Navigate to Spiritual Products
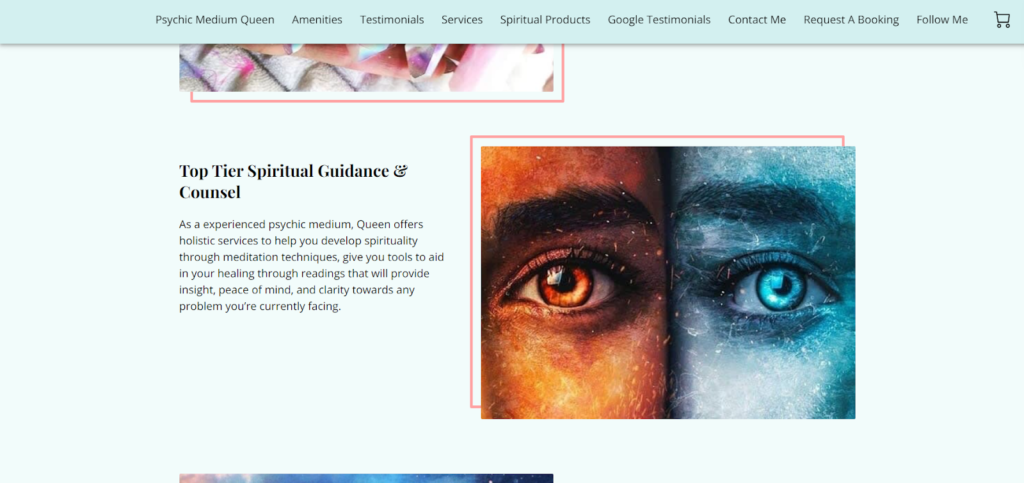Image resolution: width=1024 pixels, height=483 pixels. 545,20
